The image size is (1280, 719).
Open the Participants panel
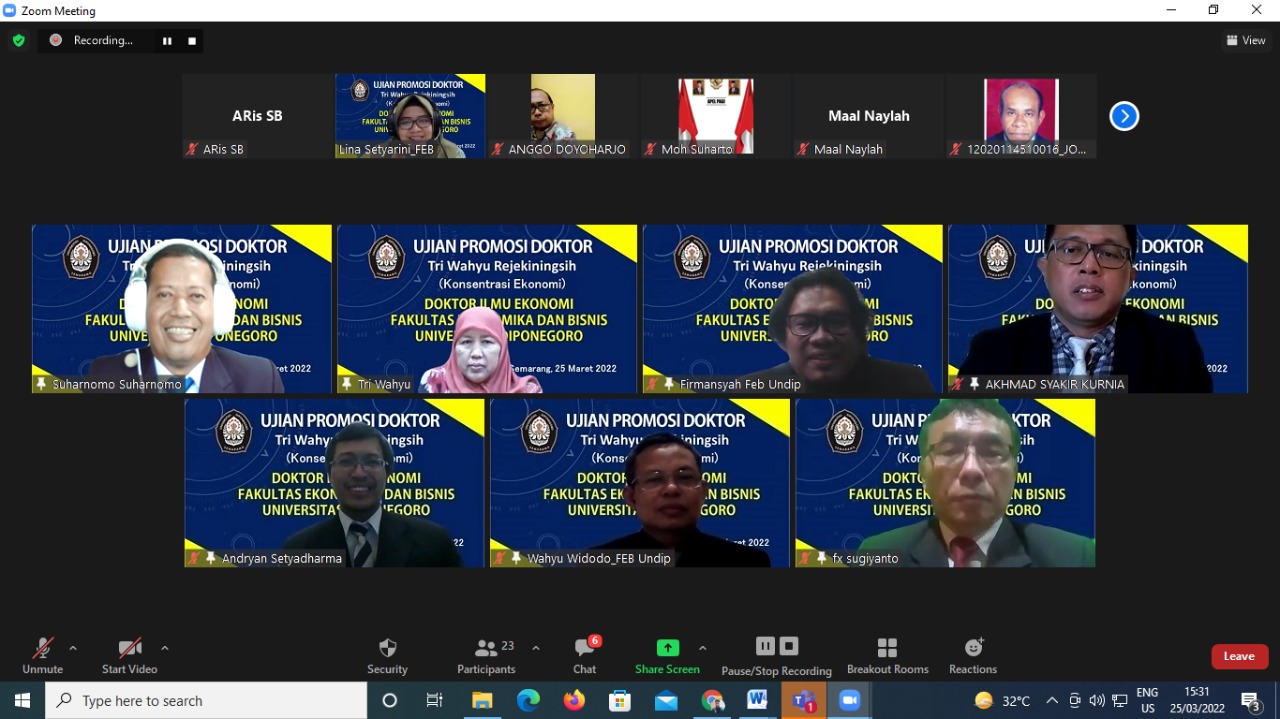click(x=486, y=655)
